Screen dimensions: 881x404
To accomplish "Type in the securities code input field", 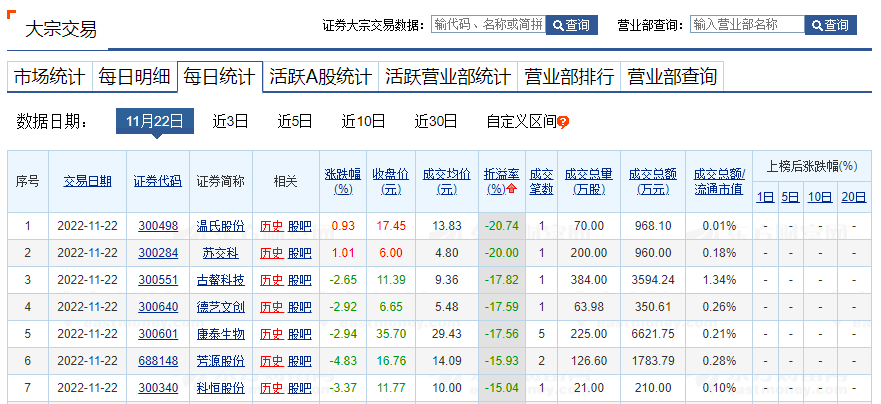I will pyautogui.click(x=487, y=25).
